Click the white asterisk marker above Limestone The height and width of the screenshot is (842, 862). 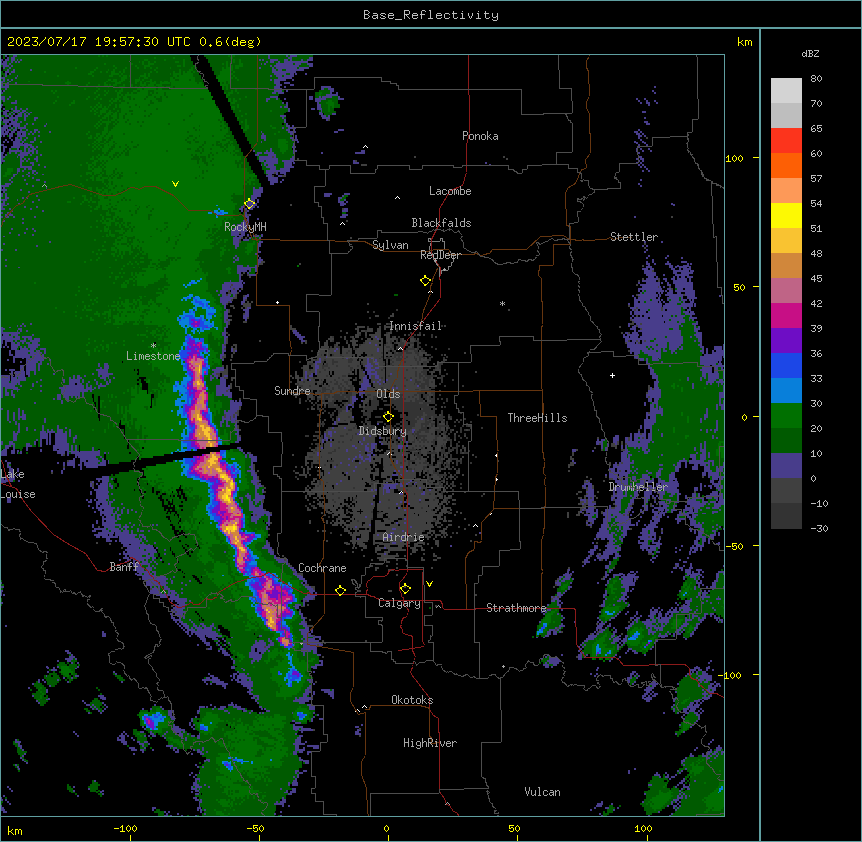[x=153, y=346]
